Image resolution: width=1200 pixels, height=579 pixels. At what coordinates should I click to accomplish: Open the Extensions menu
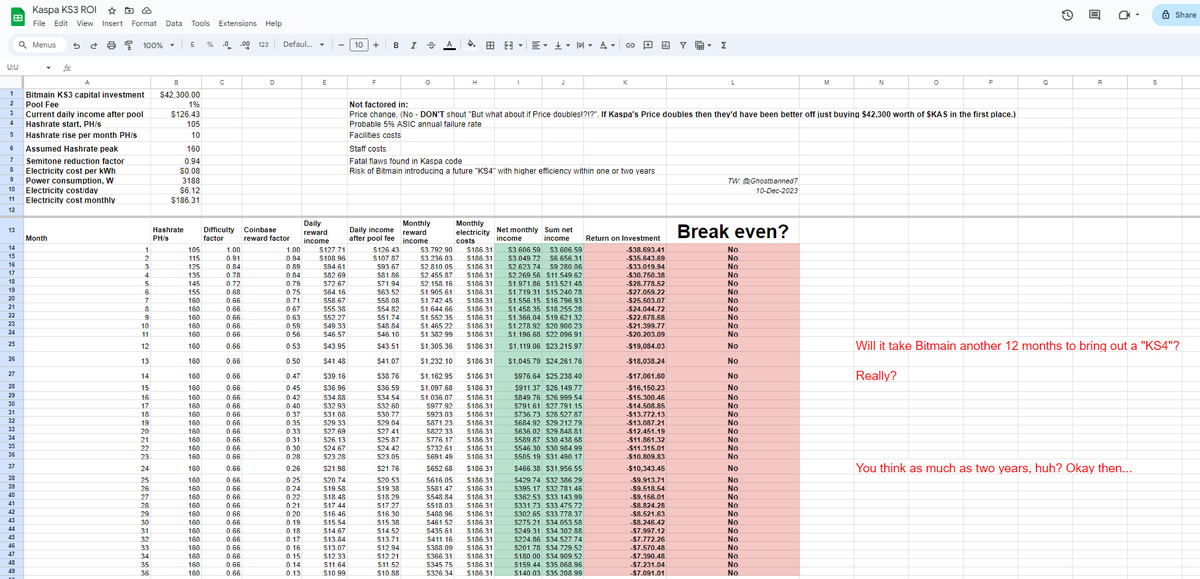tap(237, 23)
